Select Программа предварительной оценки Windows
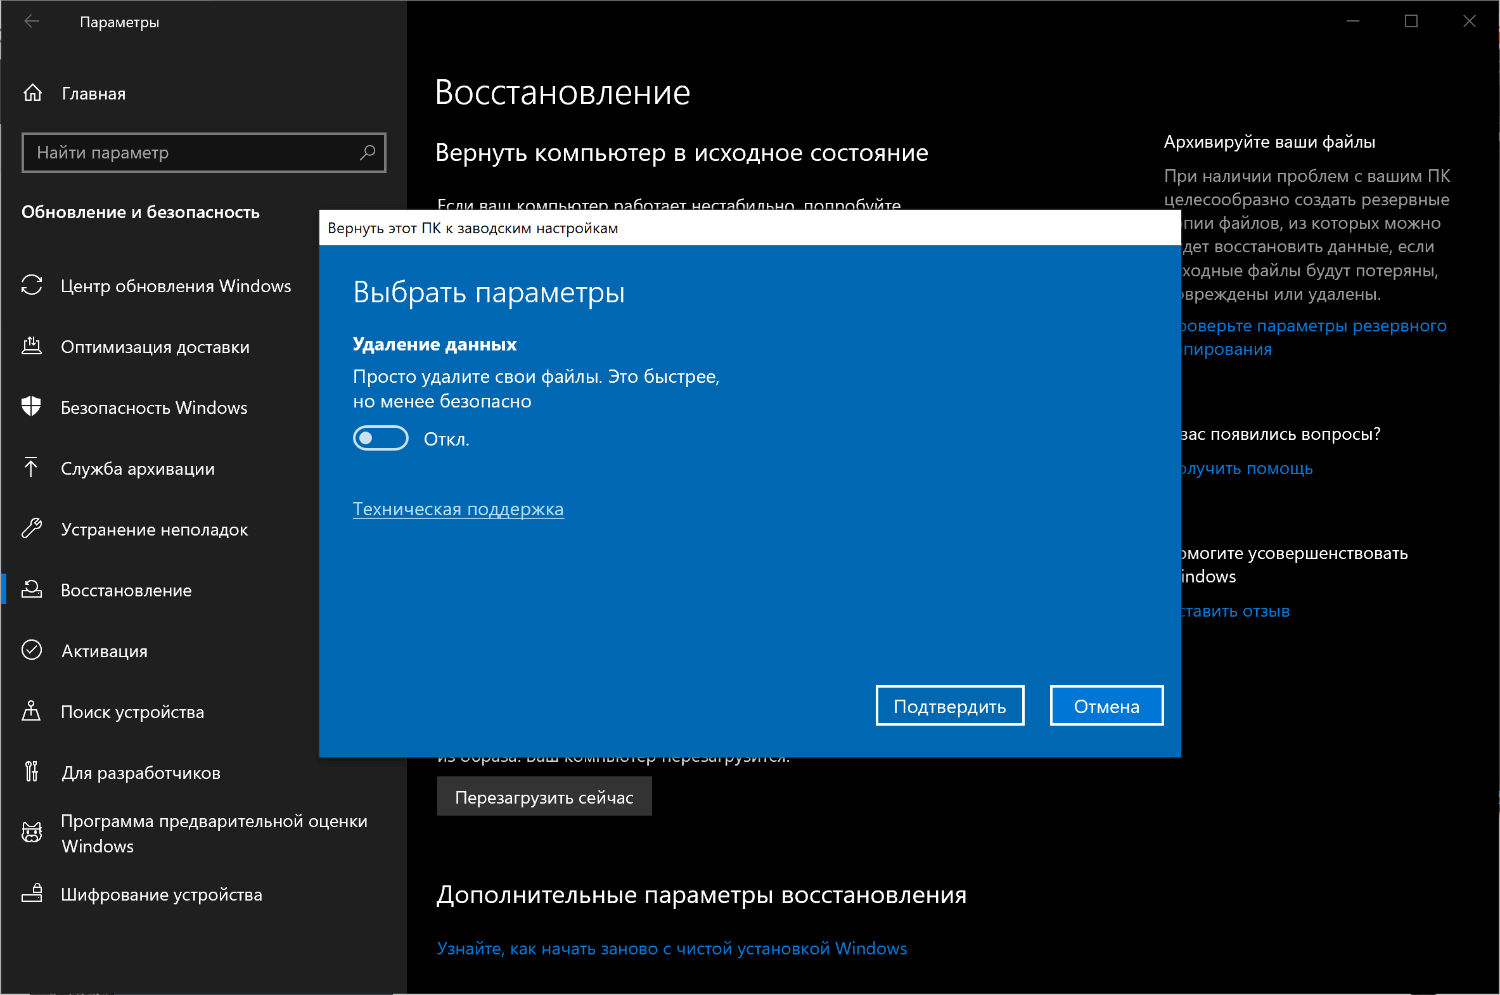The width and height of the screenshot is (1500, 995). tap(213, 833)
